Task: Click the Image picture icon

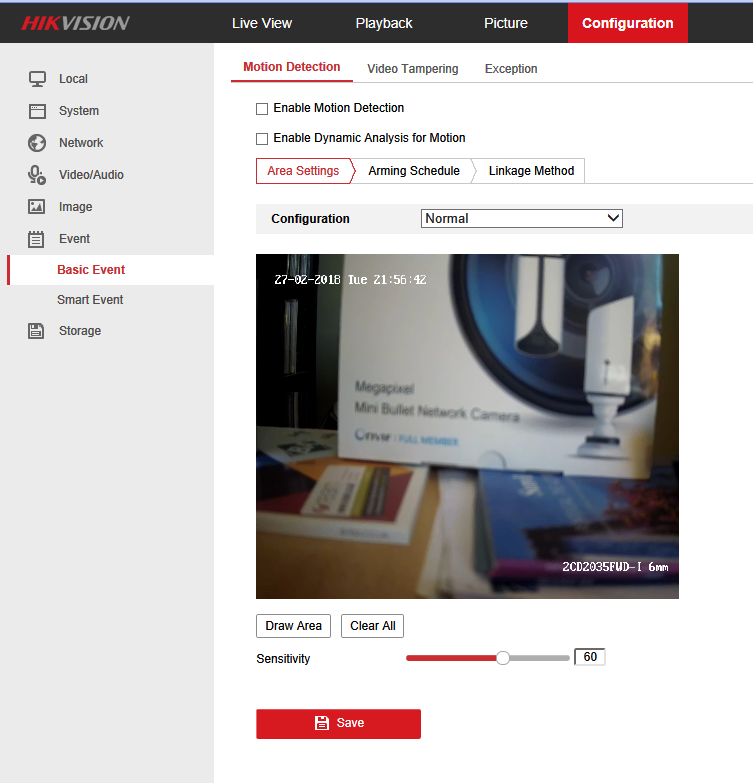Action: click(37, 207)
